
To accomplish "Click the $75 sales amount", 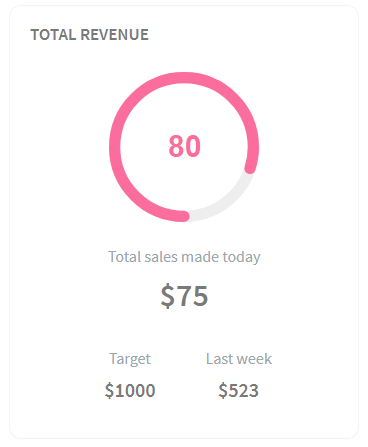I will [x=184, y=295].
